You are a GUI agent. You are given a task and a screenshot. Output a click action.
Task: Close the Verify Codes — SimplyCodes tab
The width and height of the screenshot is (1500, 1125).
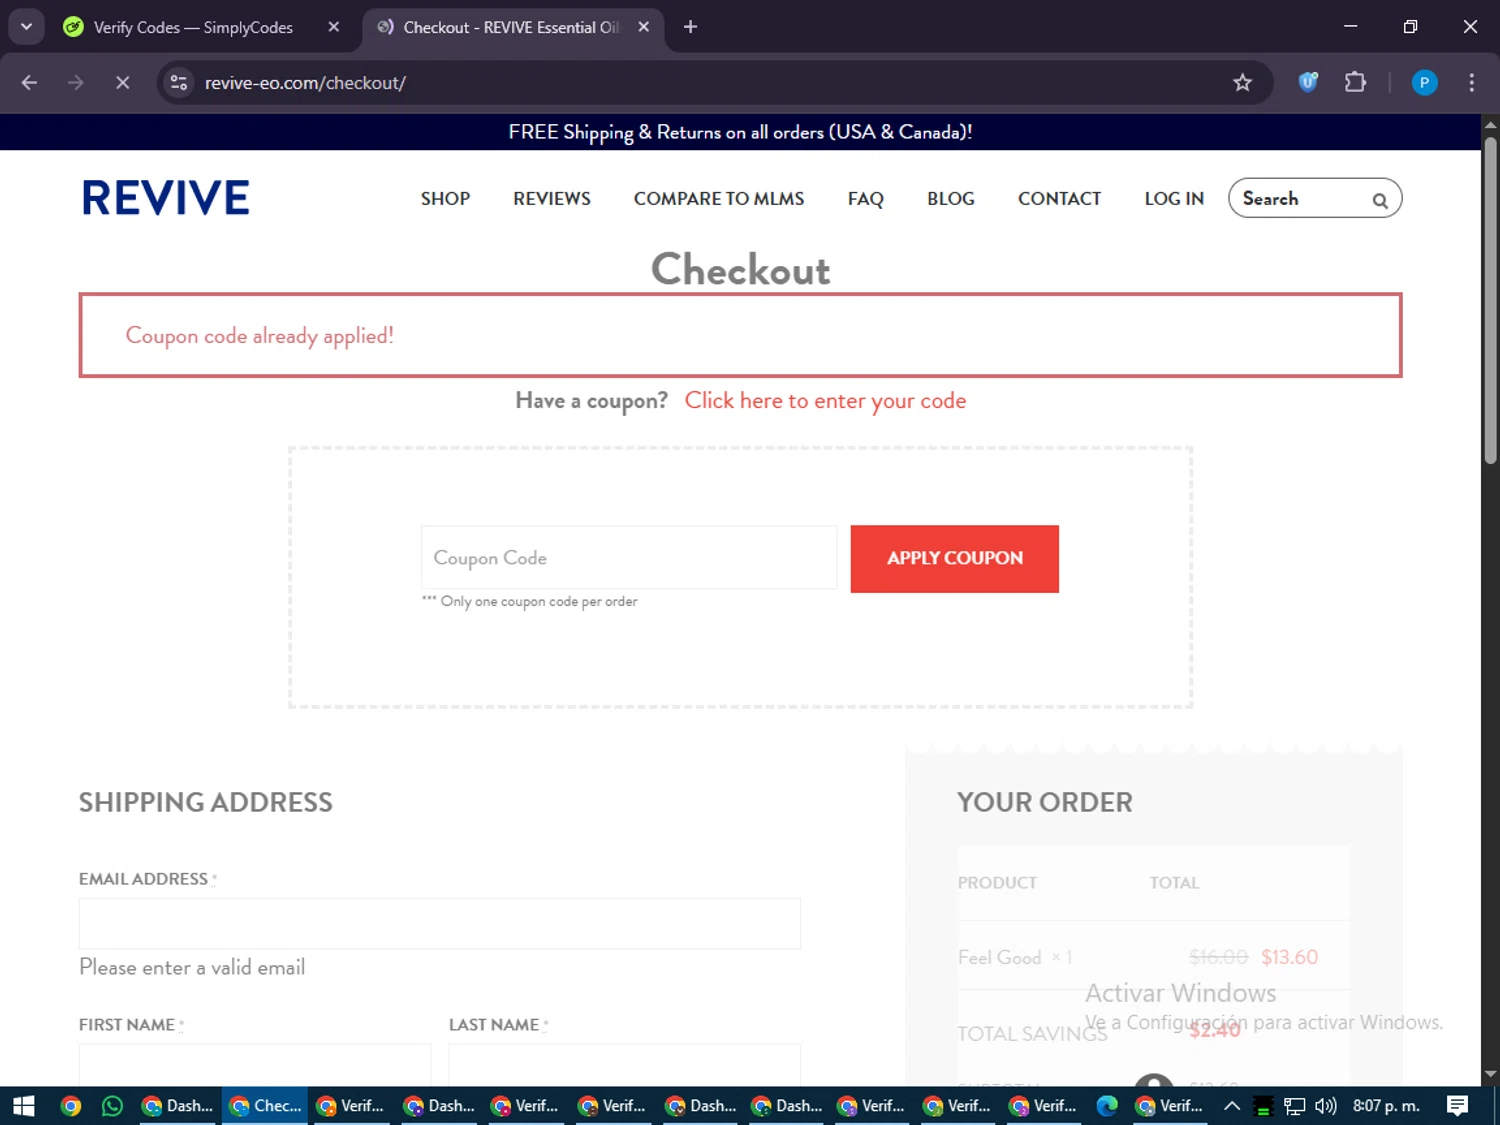click(334, 27)
